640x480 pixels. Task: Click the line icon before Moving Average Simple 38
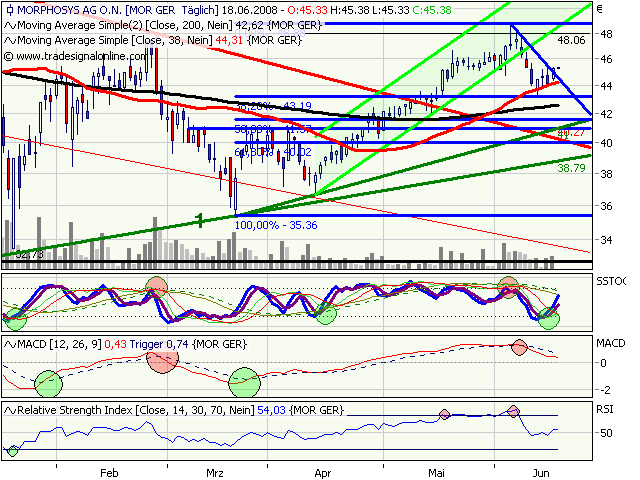coord(10,40)
